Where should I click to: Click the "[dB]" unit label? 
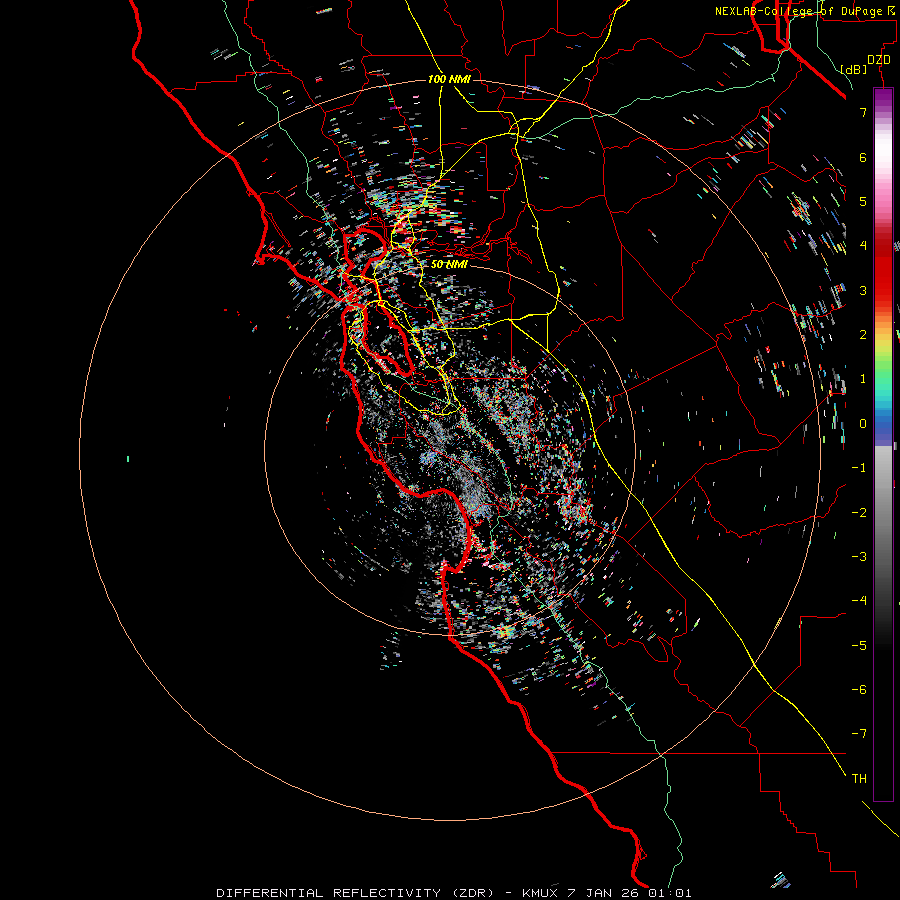click(853, 69)
